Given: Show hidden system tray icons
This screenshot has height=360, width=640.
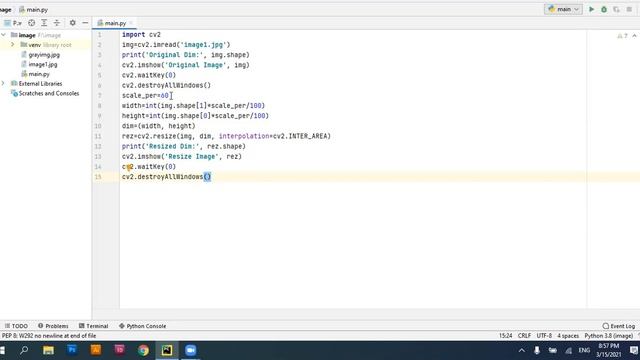Looking at the screenshot, I should [x=522, y=350].
